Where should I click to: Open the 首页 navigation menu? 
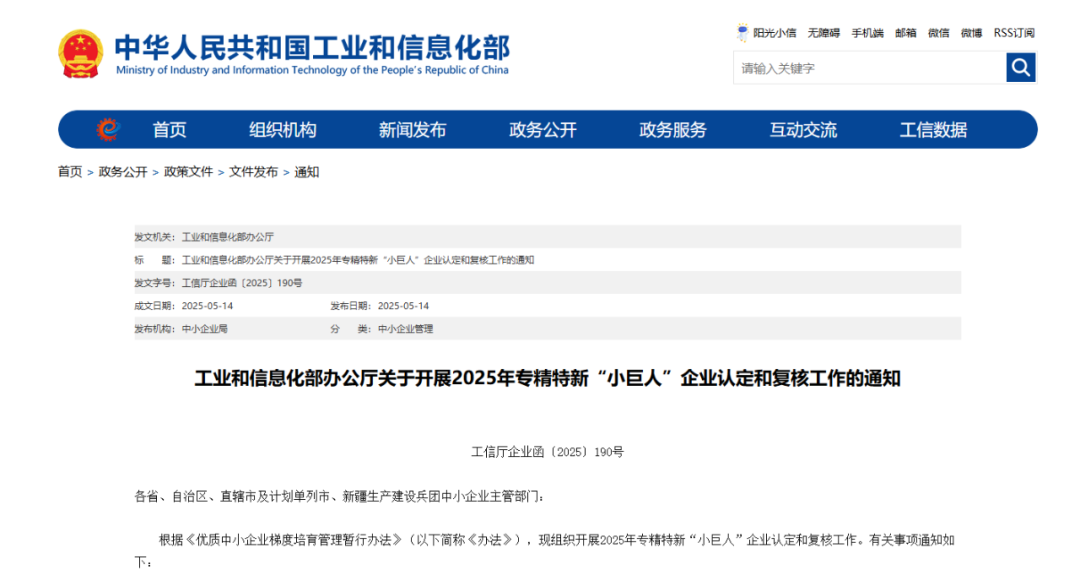pyautogui.click(x=168, y=129)
